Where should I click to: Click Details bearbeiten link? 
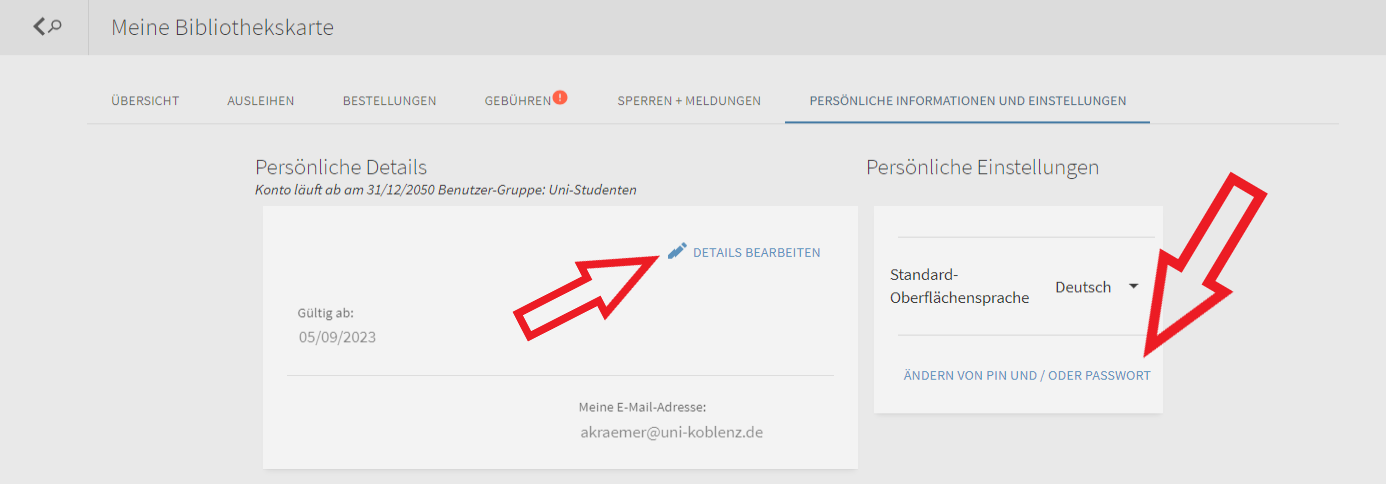[756, 253]
